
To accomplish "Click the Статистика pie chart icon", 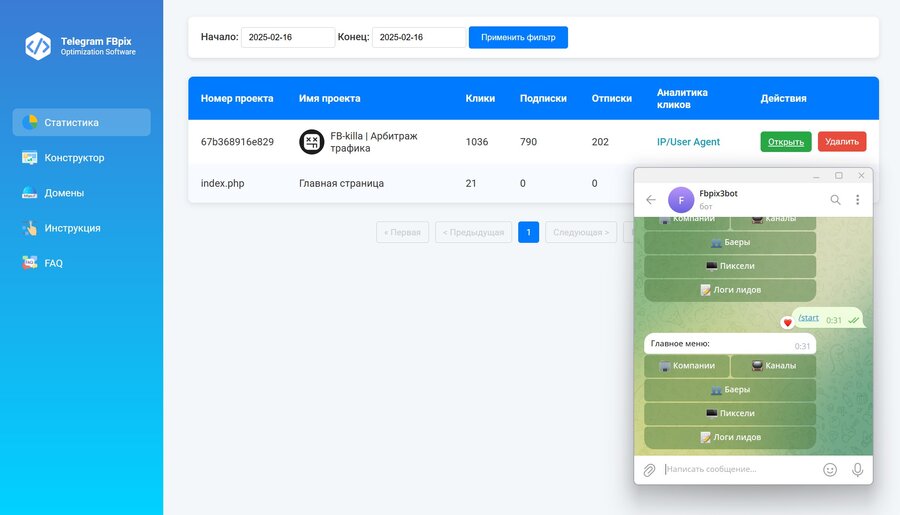I will coord(30,122).
